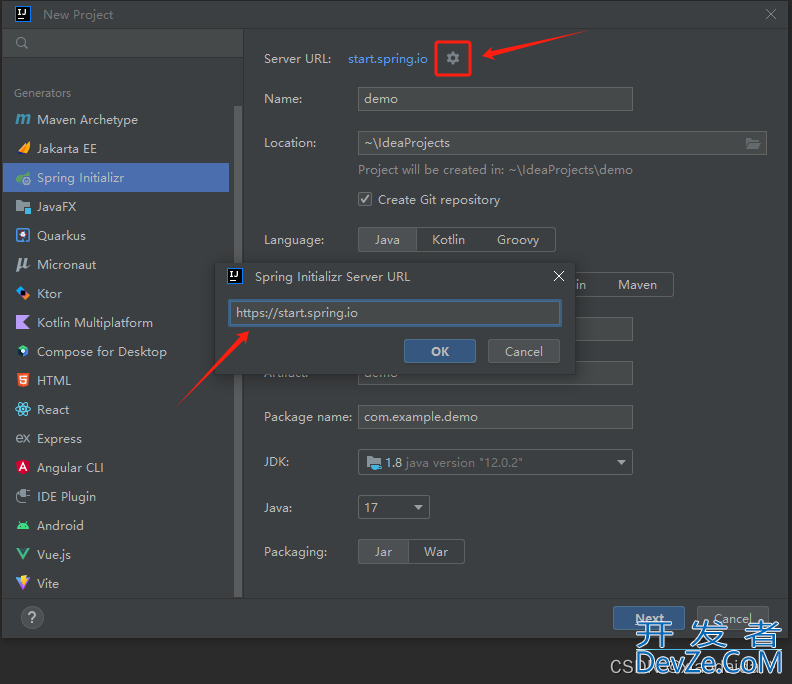Screen dimensions: 792x684
Task: Choose the Quarkus generator icon
Action: point(23,235)
